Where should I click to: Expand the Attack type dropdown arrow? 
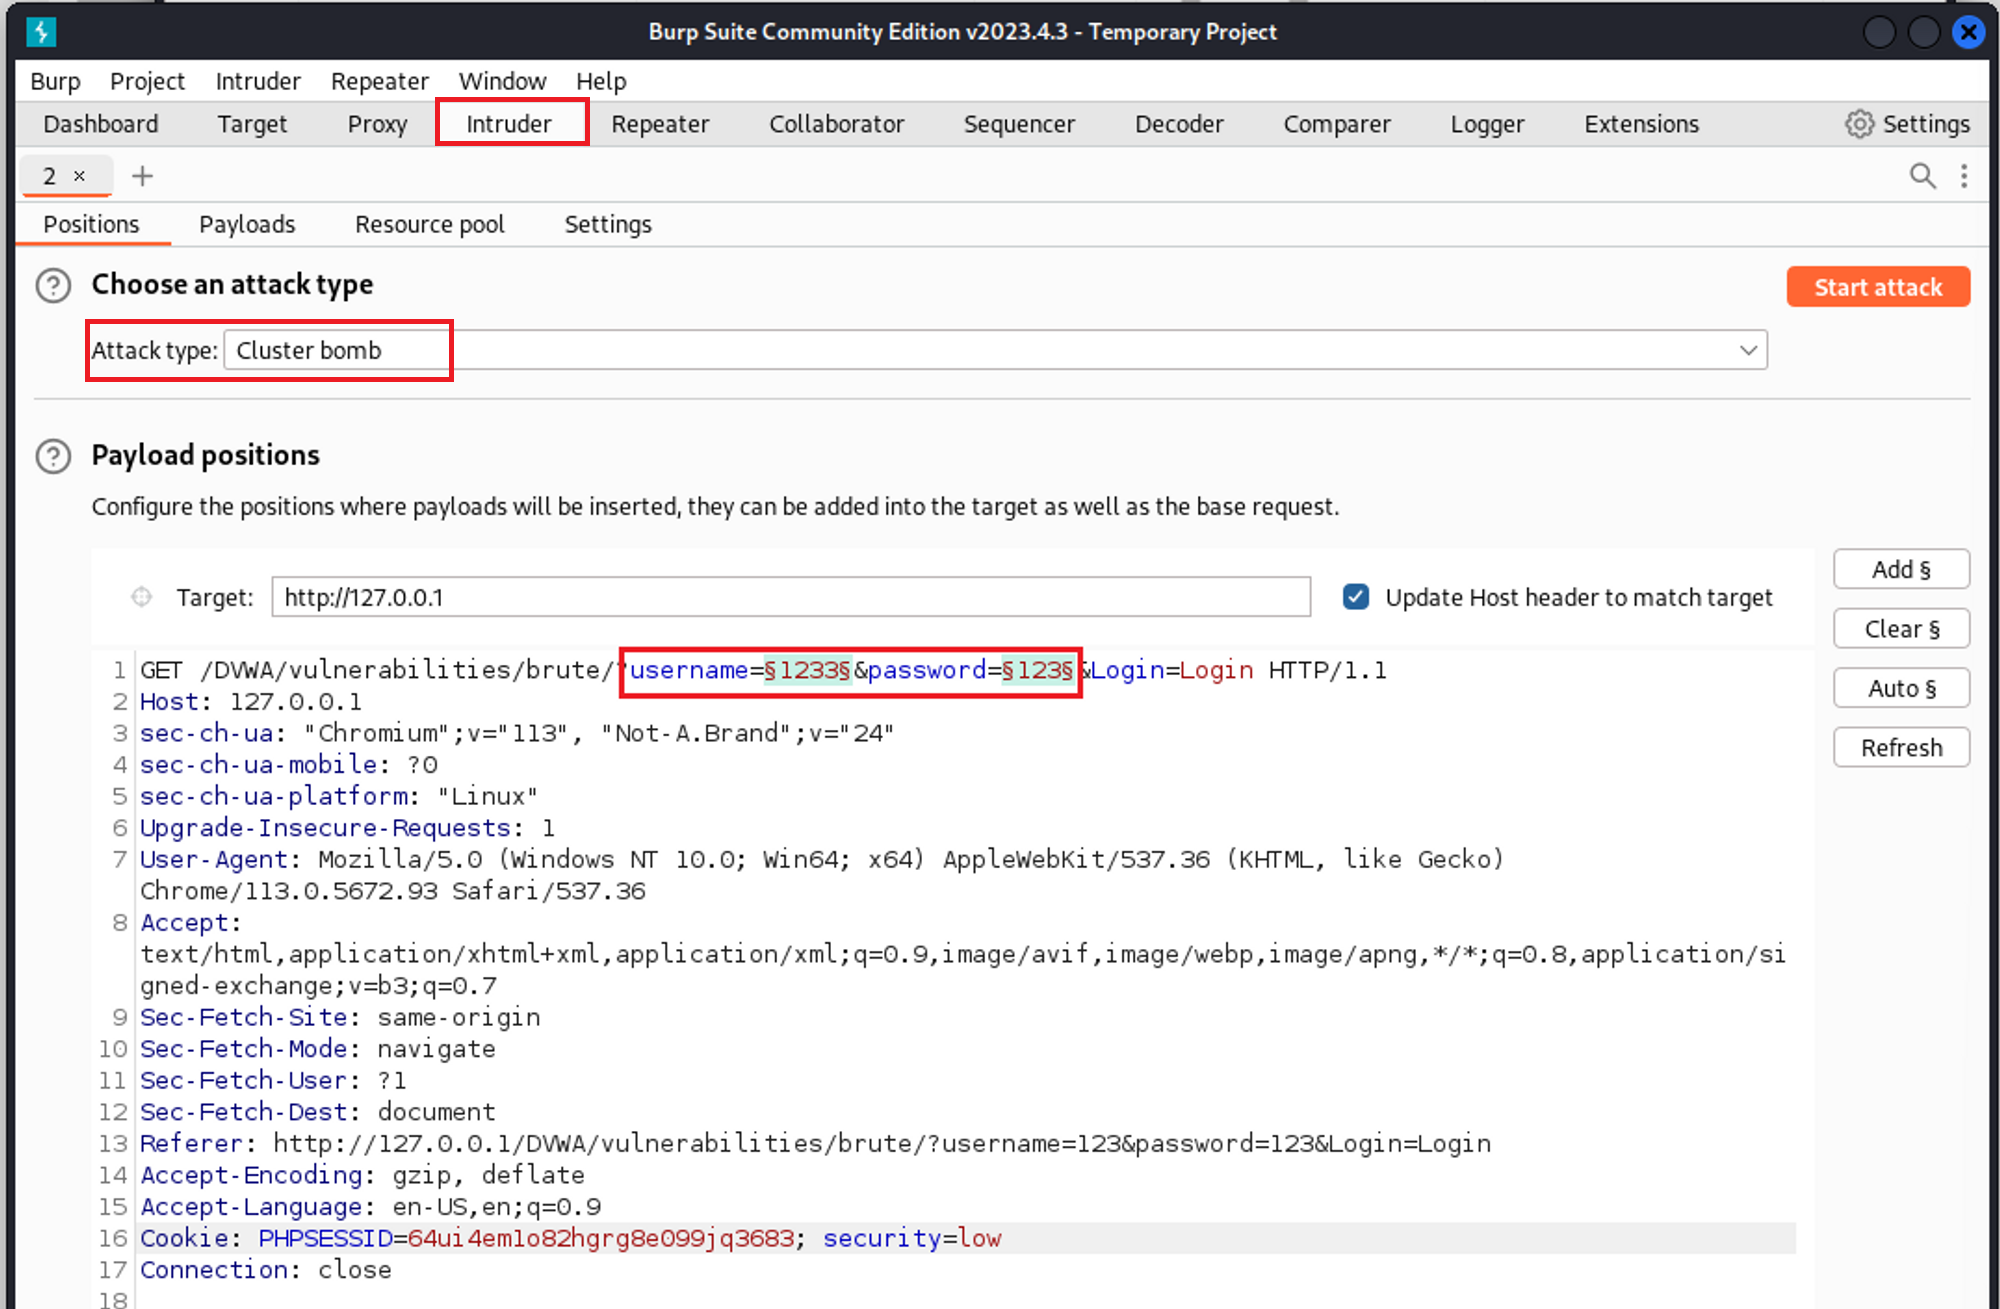point(1747,350)
